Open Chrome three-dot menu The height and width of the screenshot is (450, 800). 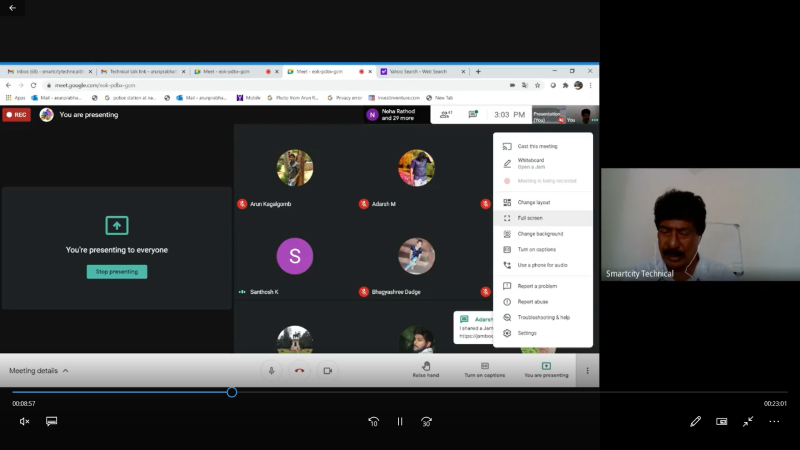(x=590, y=85)
